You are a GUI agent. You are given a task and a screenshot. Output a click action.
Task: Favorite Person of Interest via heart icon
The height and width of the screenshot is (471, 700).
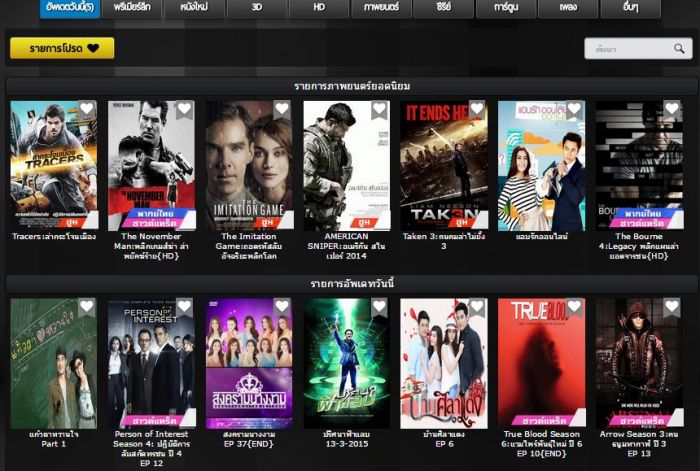184,306
